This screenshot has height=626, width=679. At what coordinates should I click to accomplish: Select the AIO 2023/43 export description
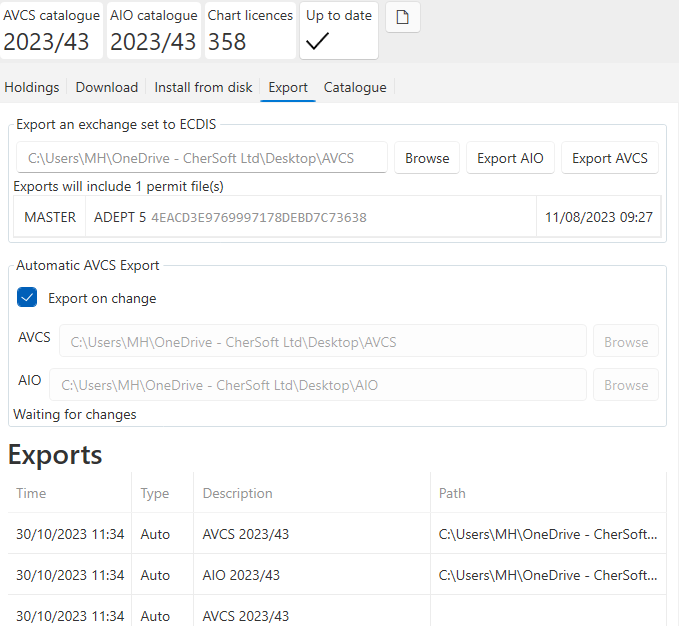pos(241,575)
